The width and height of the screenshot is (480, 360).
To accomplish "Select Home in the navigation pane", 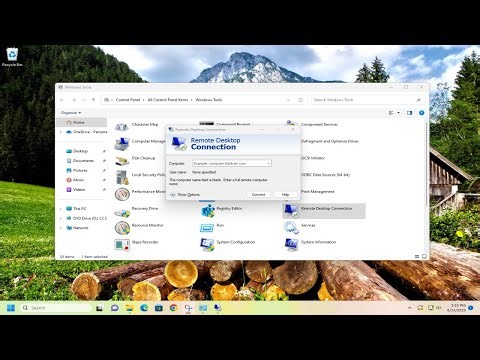I will point(82,122).
